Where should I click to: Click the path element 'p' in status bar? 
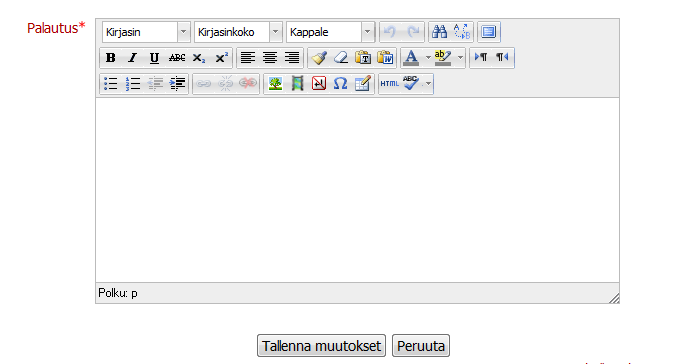pyautogui.click(x=134, y=294)
